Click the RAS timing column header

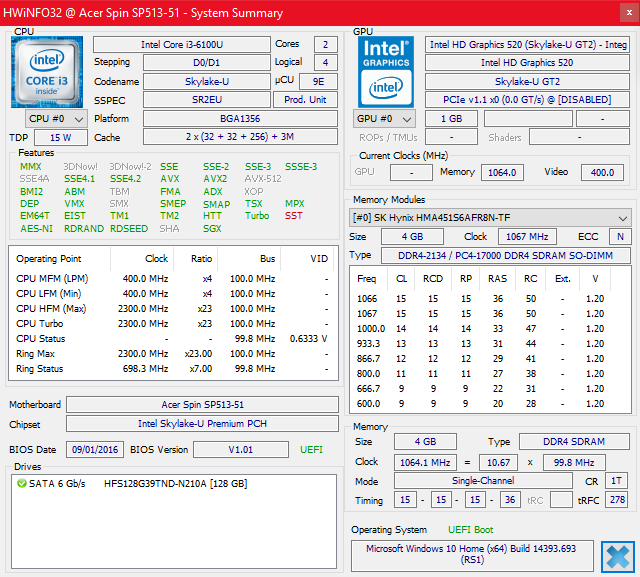tap(498, 279)
